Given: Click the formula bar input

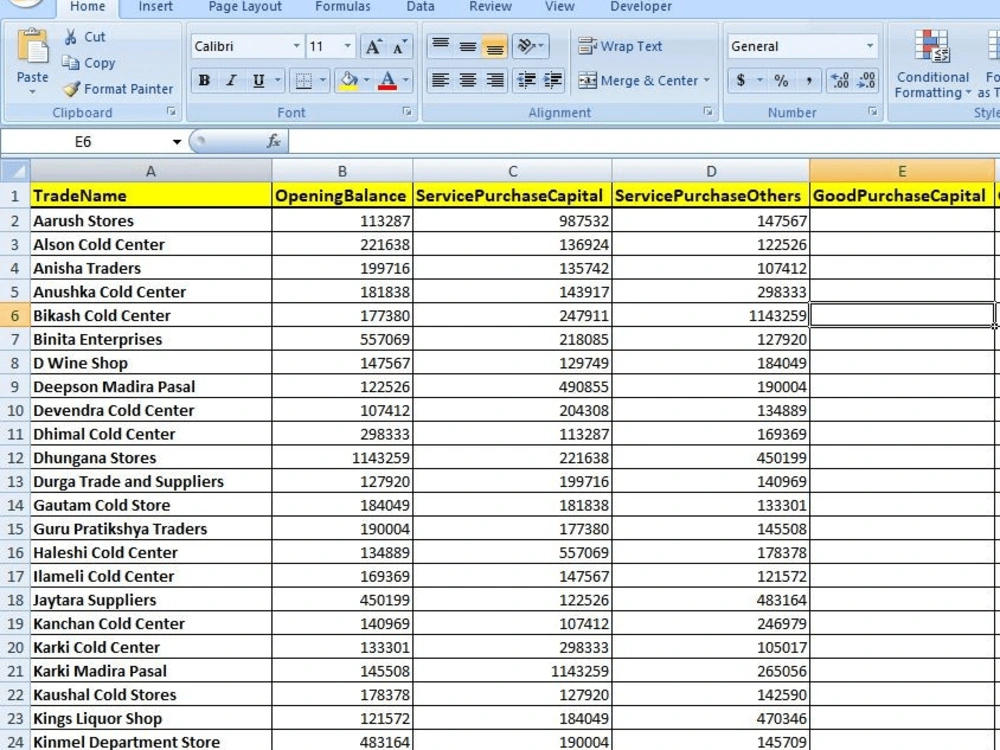Looking at the screenshot, I should 644,142.
